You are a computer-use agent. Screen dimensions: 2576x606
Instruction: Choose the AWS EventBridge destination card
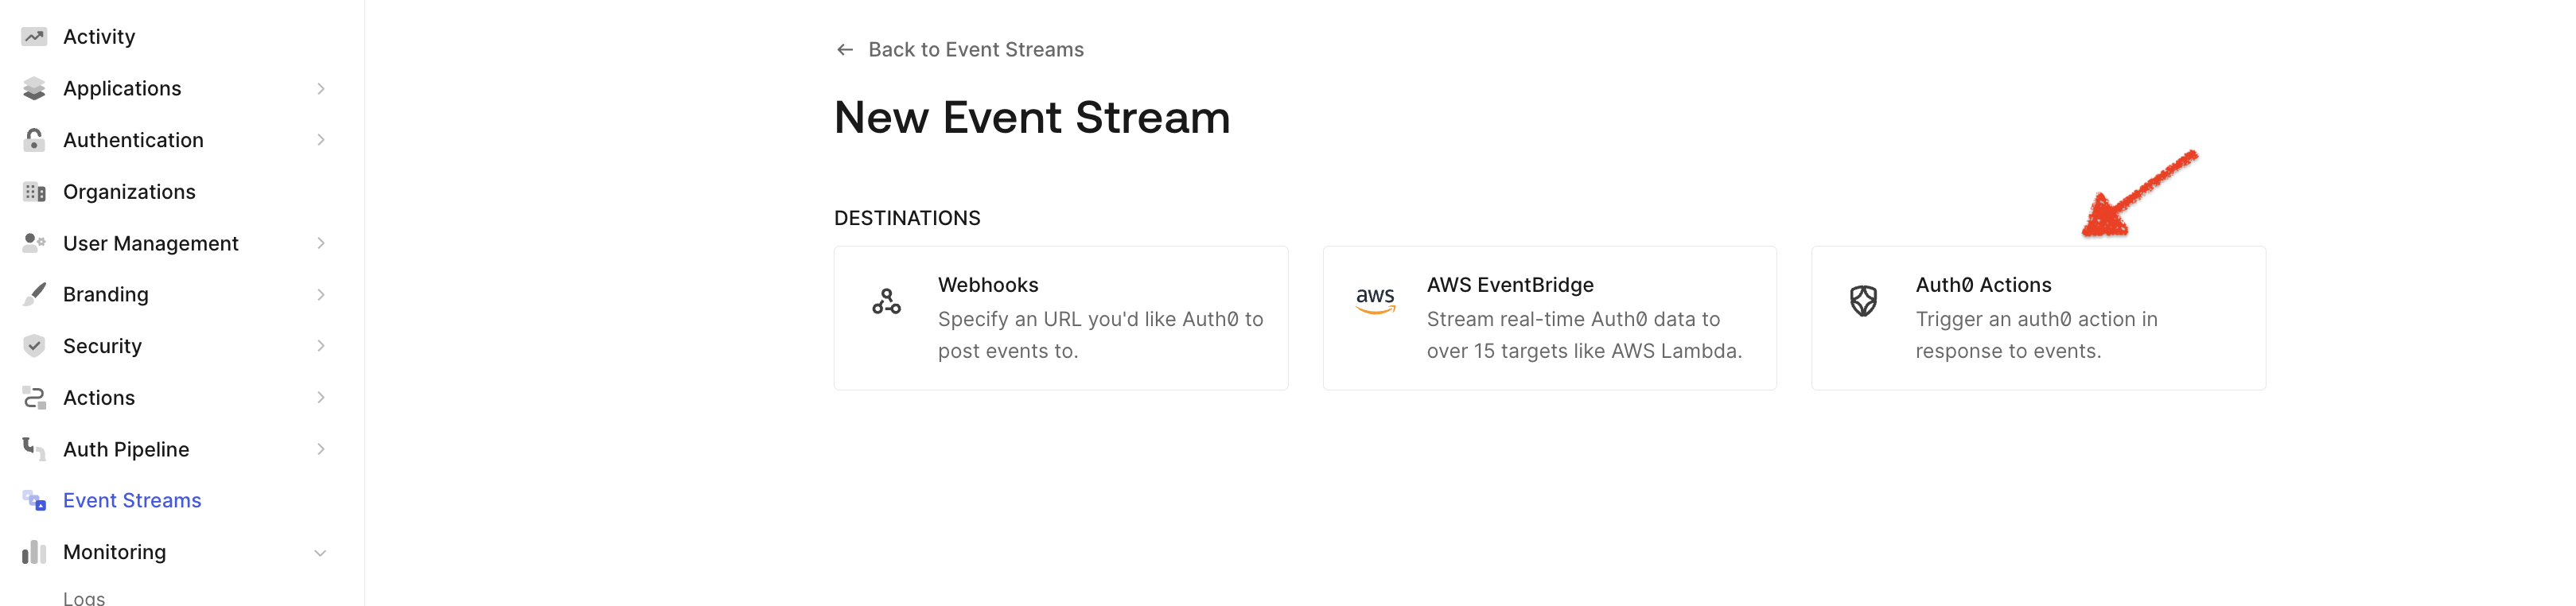[x=1549, y=318]
